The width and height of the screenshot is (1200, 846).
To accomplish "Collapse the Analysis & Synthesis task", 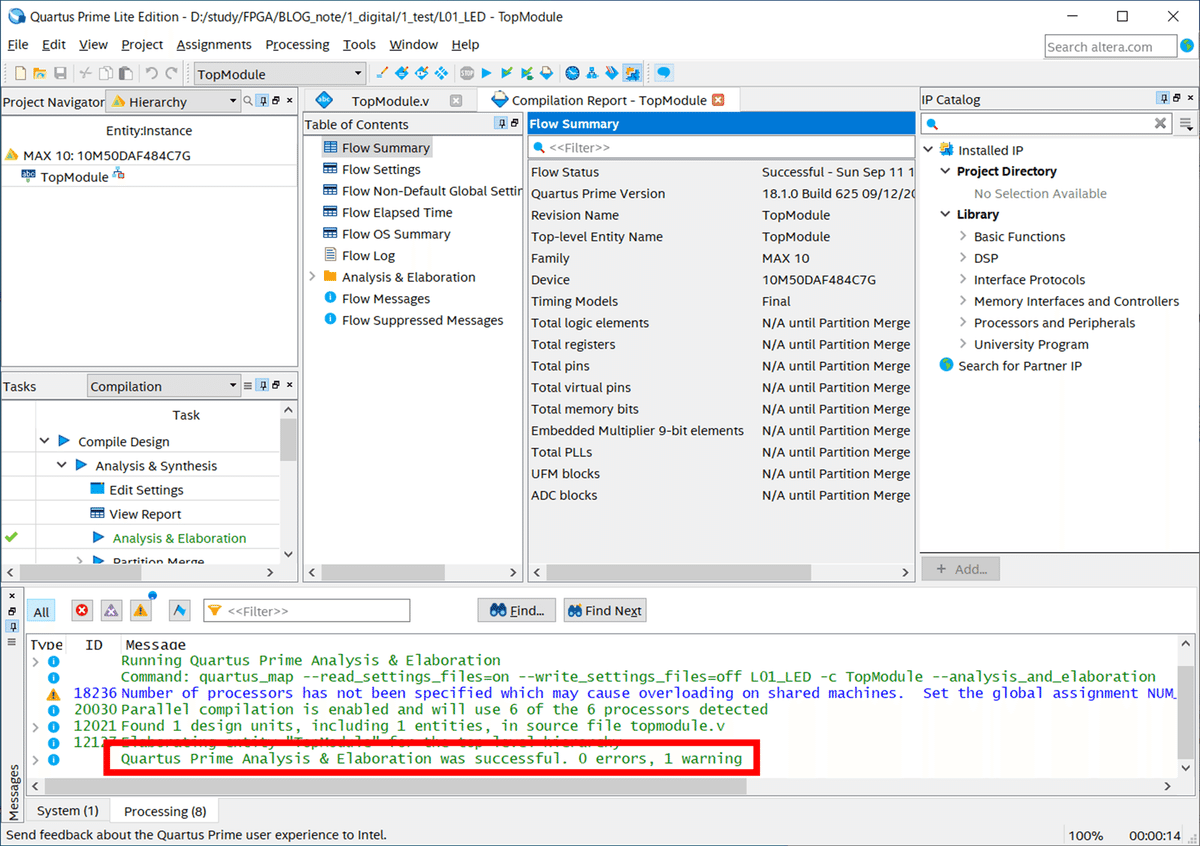I will point(62,465).
